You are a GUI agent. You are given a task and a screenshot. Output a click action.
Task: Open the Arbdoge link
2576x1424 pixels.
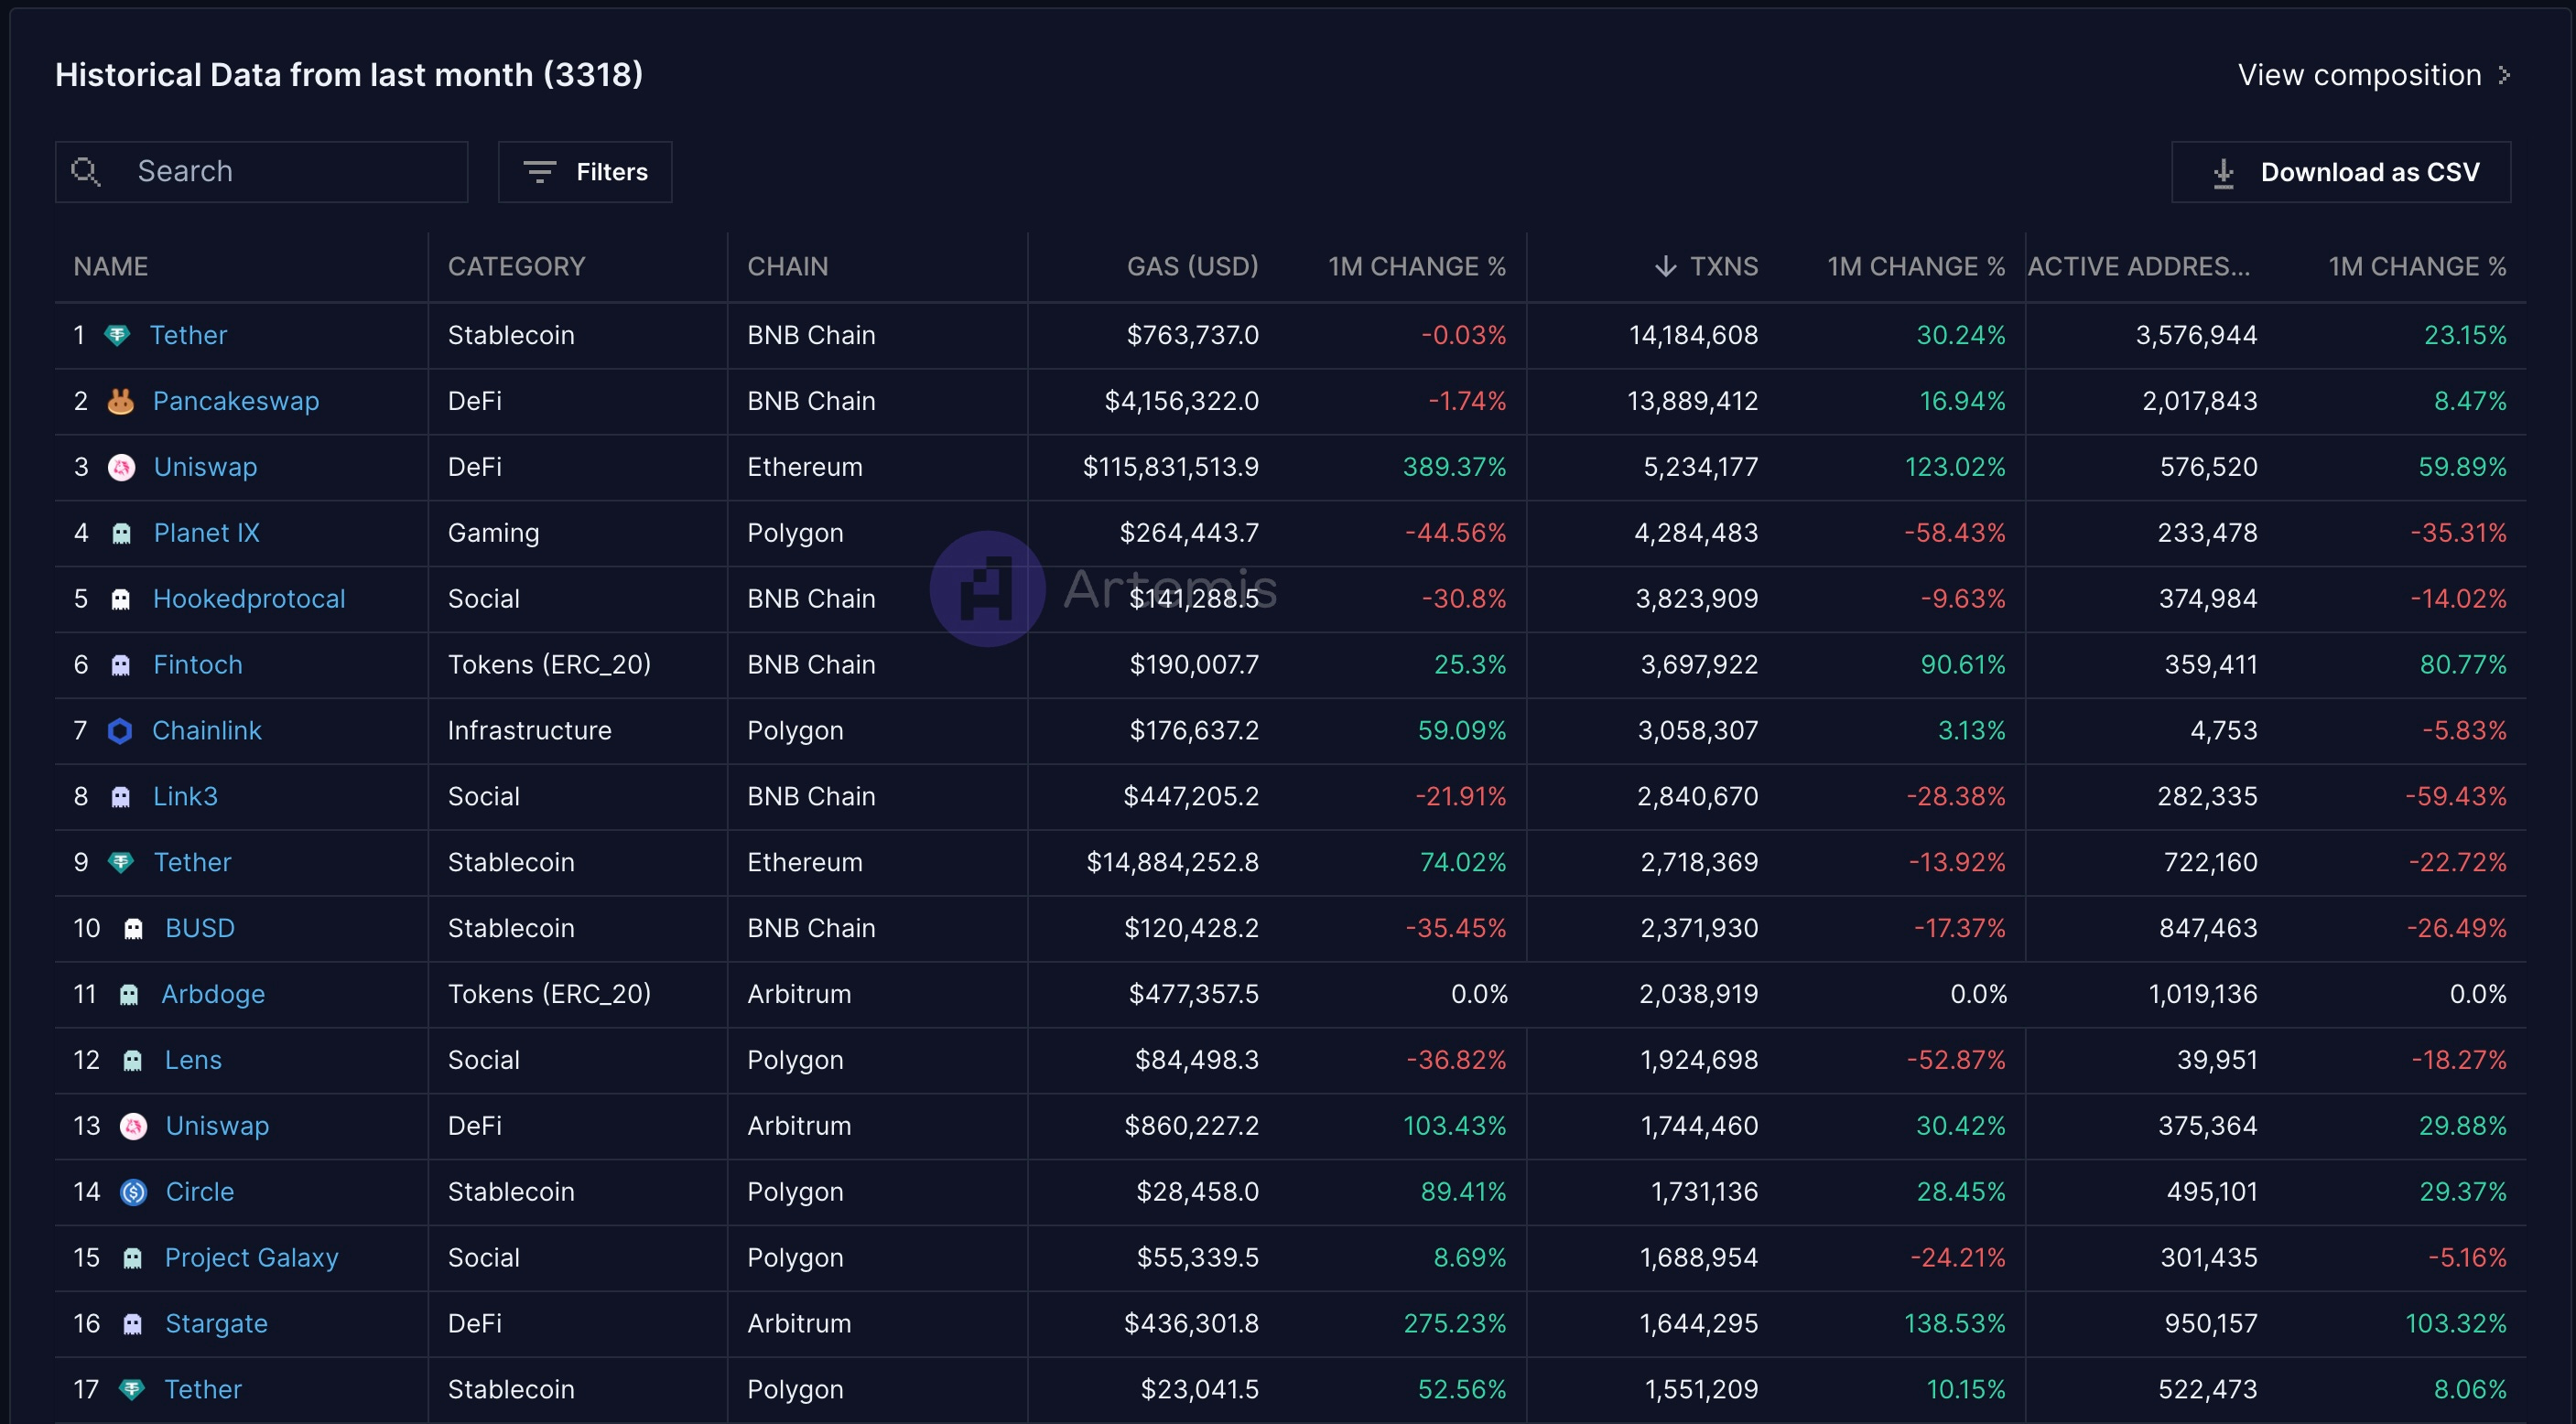point(213,994)
